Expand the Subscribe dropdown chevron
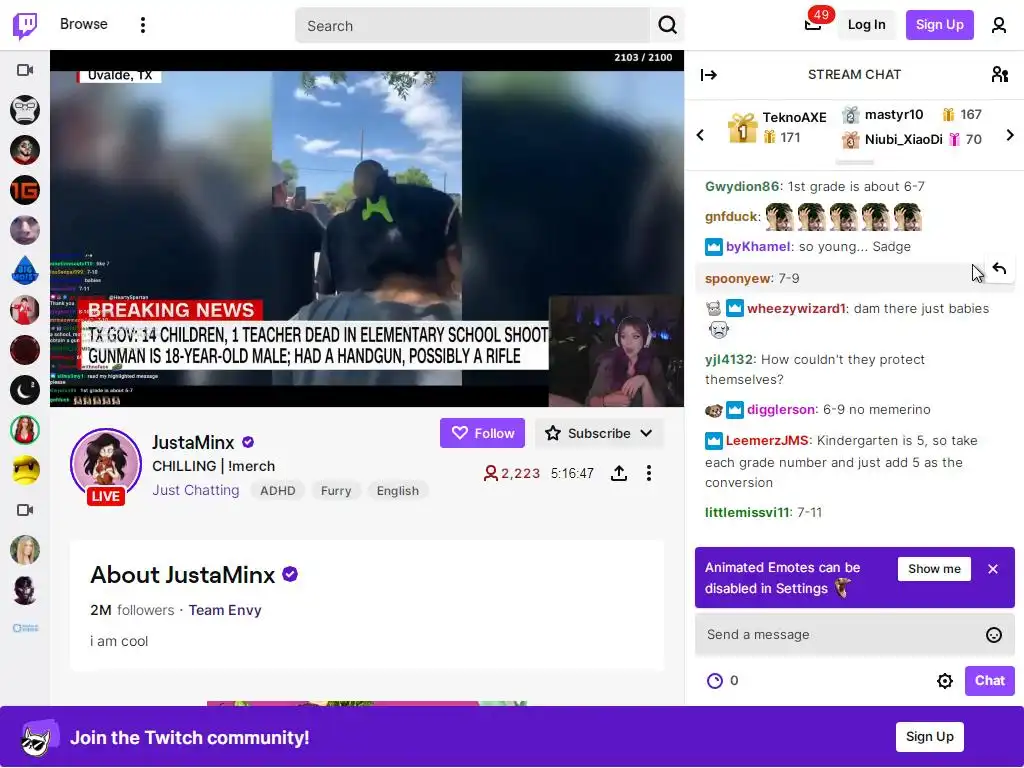Screen dimensions: 1024x768 [x=647, y=433]
